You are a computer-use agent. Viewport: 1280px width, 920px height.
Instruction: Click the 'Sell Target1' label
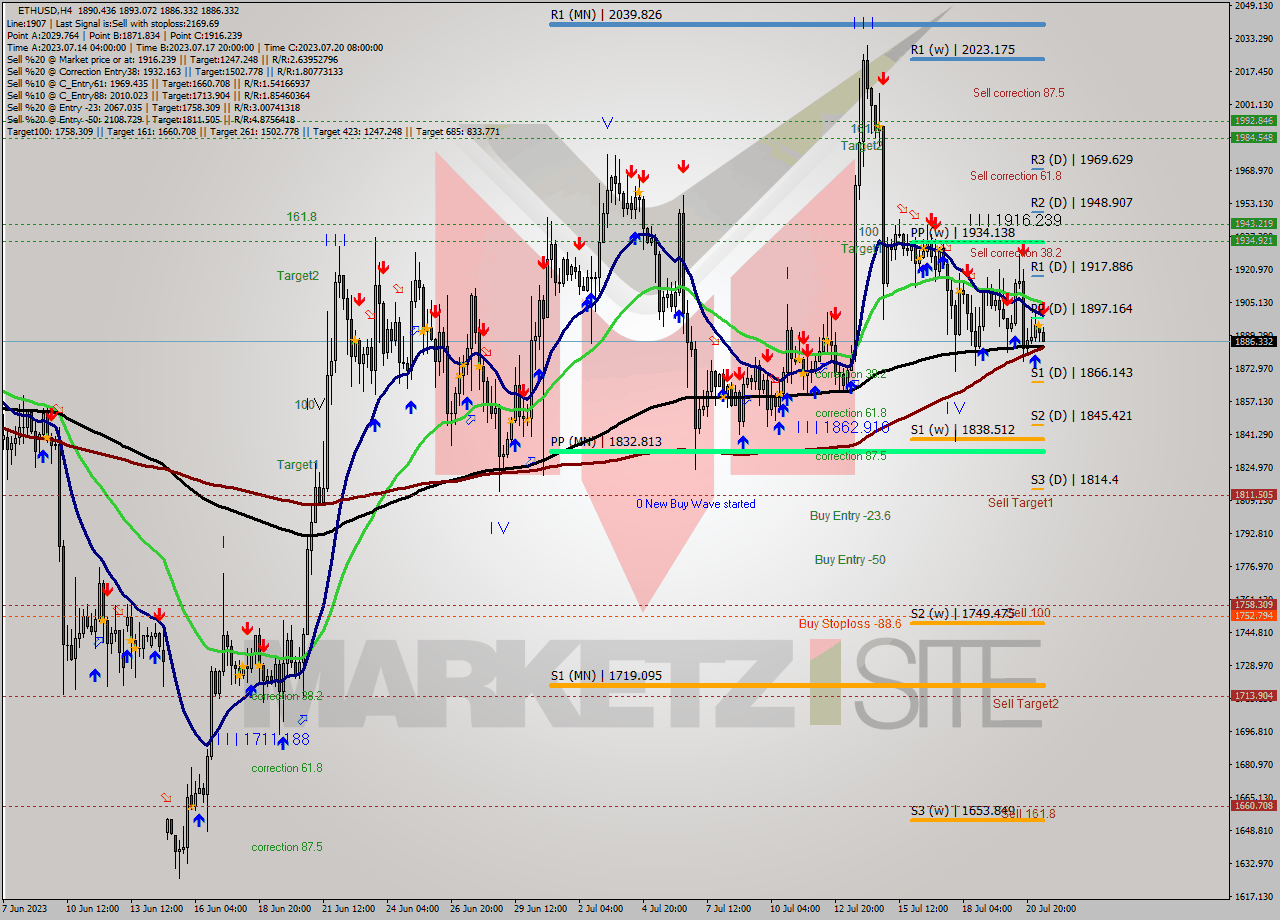(1021, 503)
